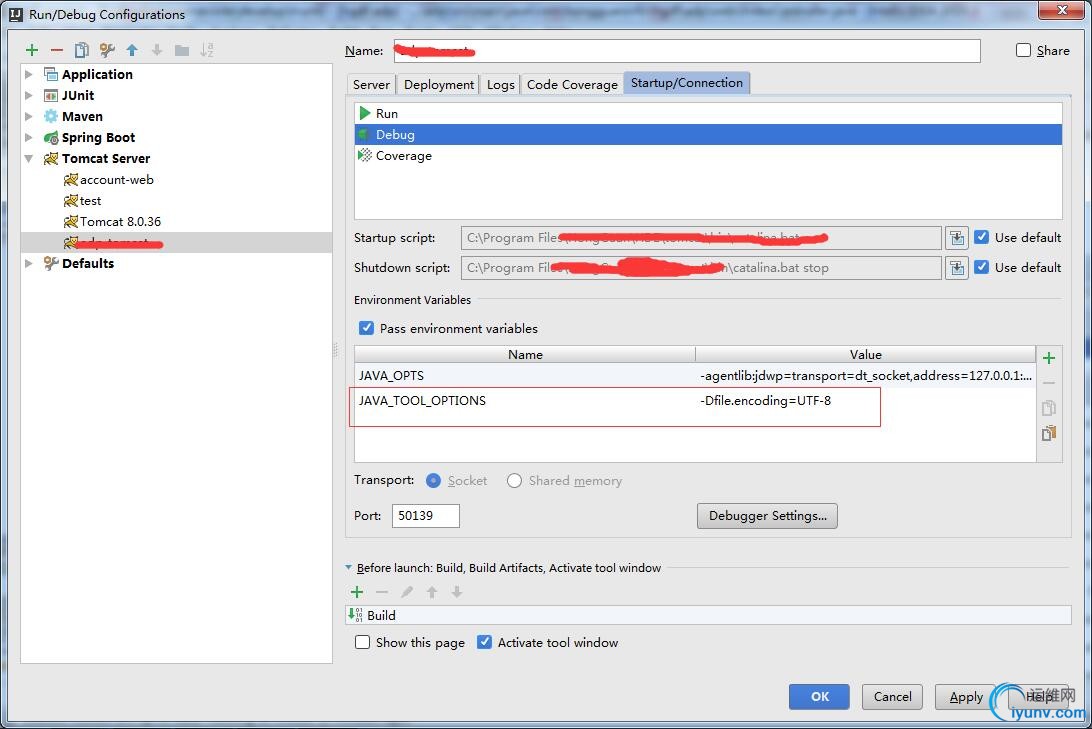Choose Socket transport radio button

433,480
